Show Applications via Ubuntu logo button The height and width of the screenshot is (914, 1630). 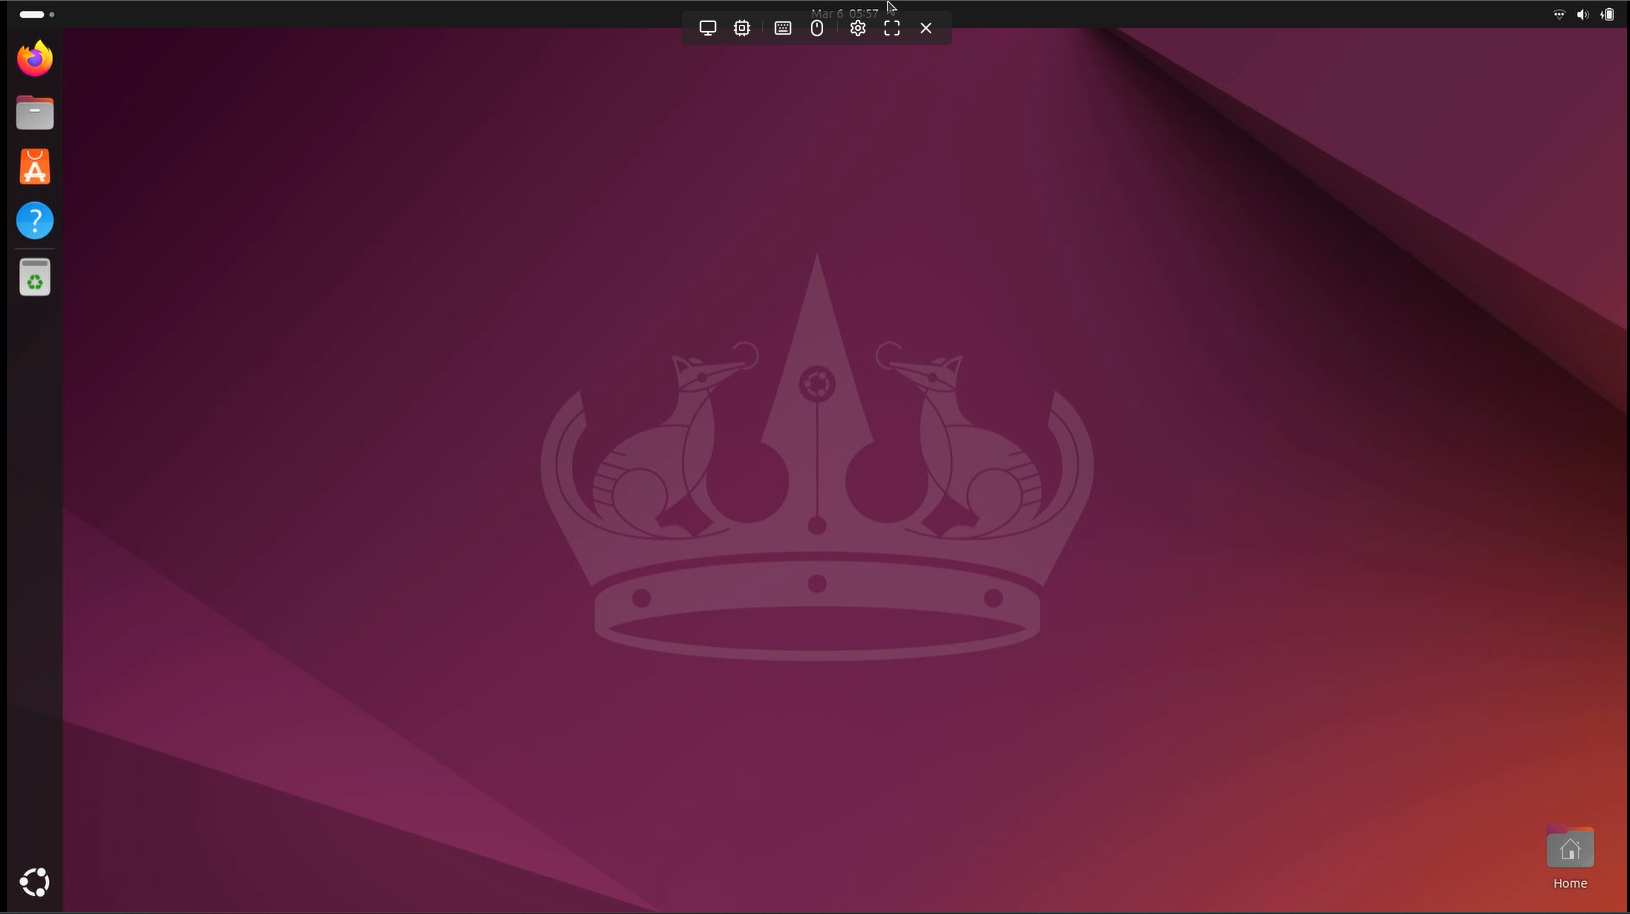click(x=35, y=882)
